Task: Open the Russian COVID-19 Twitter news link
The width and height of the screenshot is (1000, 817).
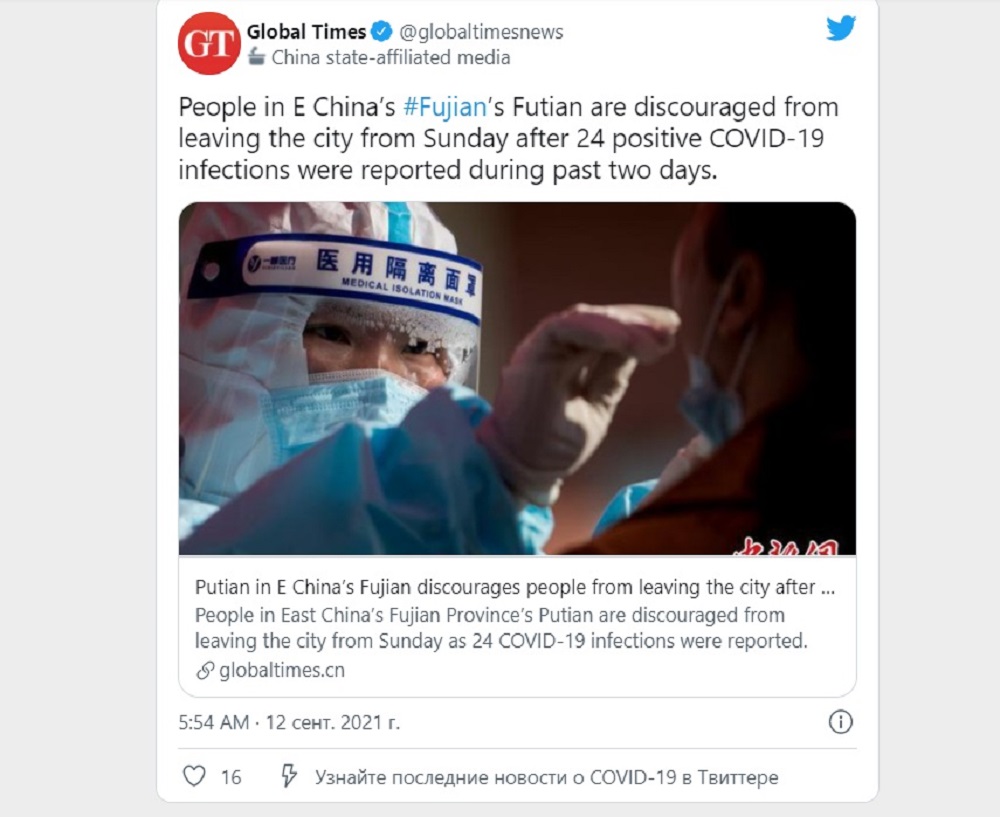Action: point(547,777)
